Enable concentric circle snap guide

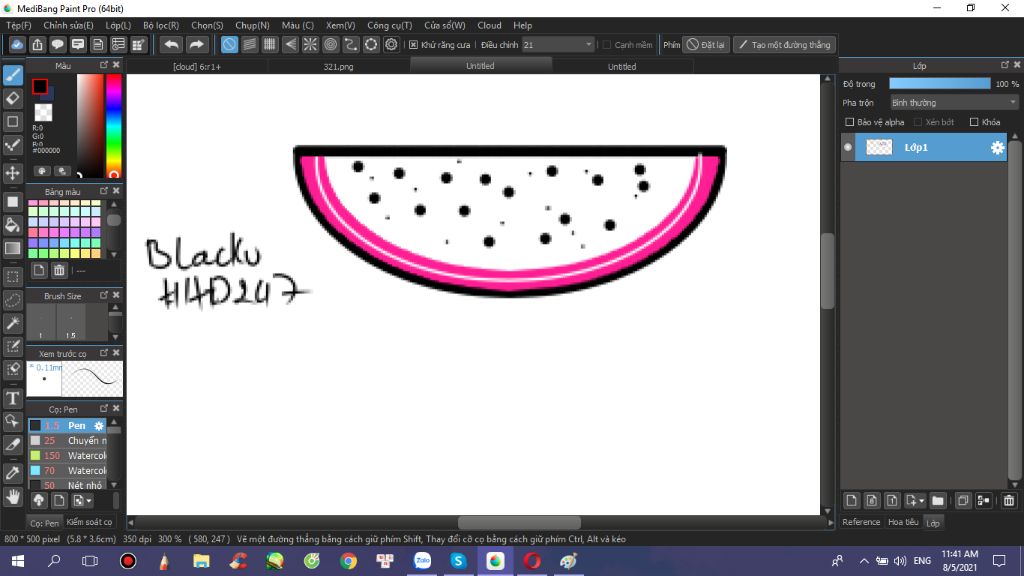coord(330,44)
